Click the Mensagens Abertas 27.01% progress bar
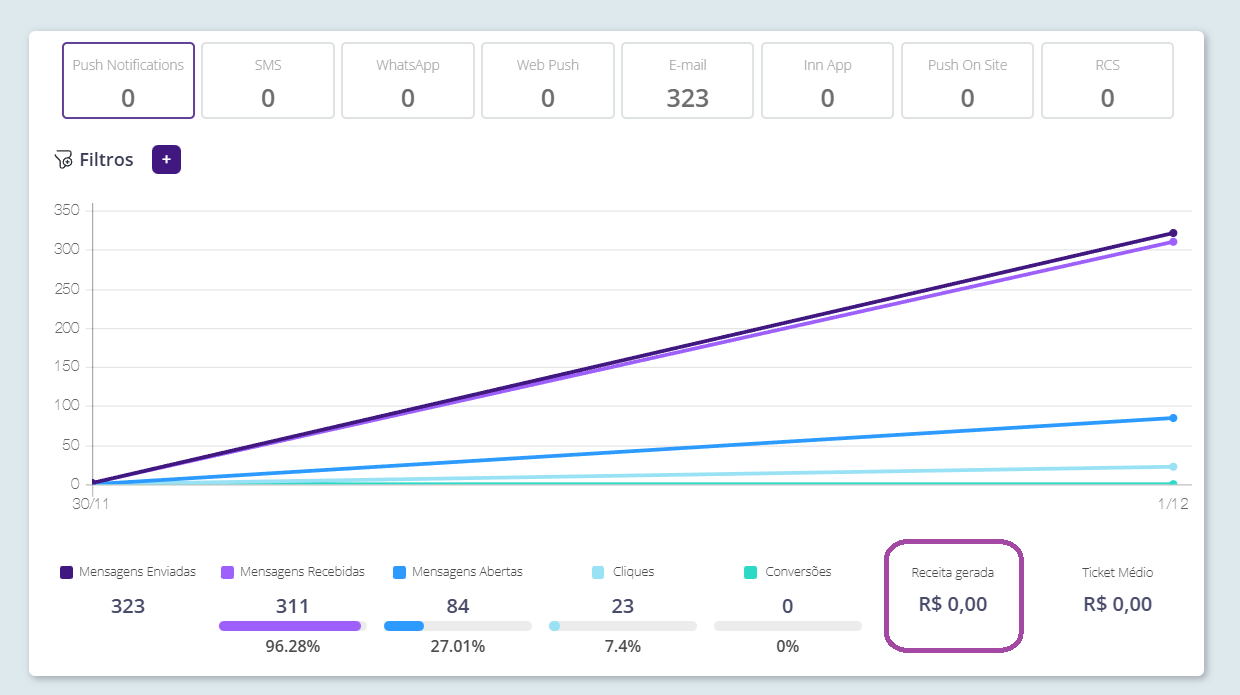 click(458, 626)
